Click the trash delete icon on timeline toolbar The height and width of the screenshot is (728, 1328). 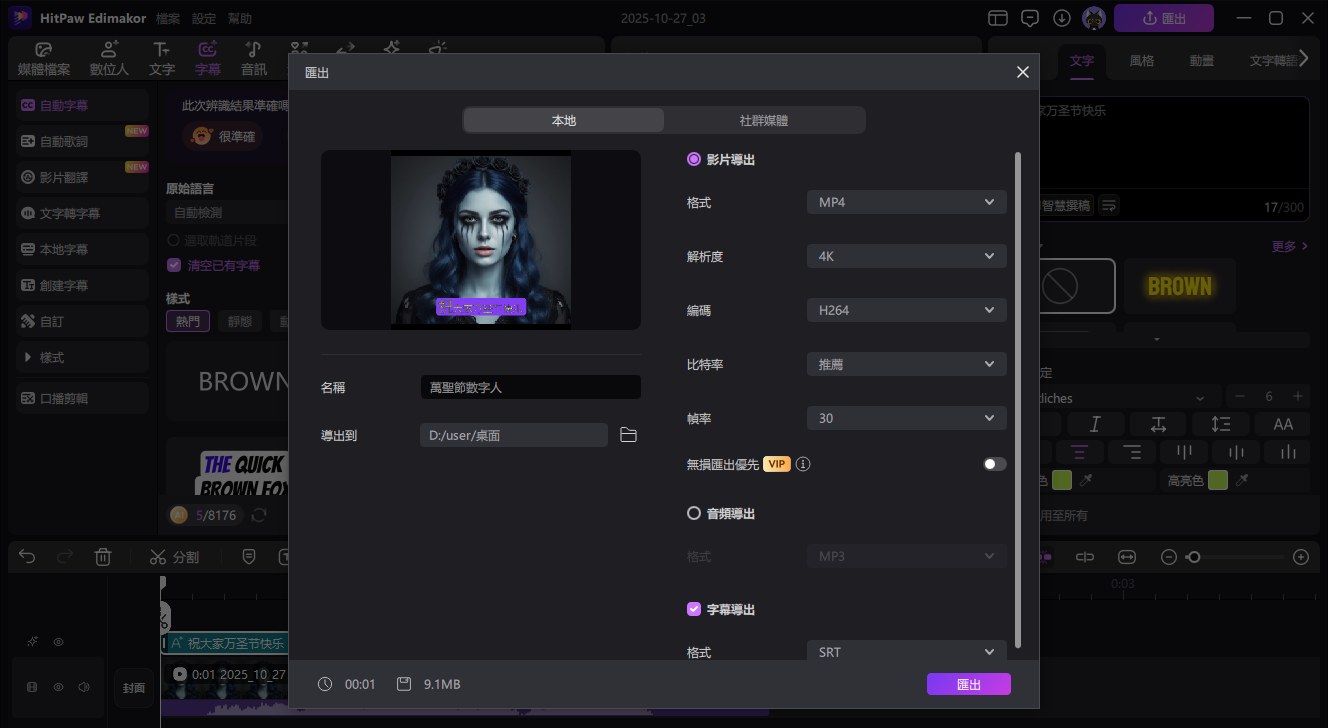pos(103,557)
